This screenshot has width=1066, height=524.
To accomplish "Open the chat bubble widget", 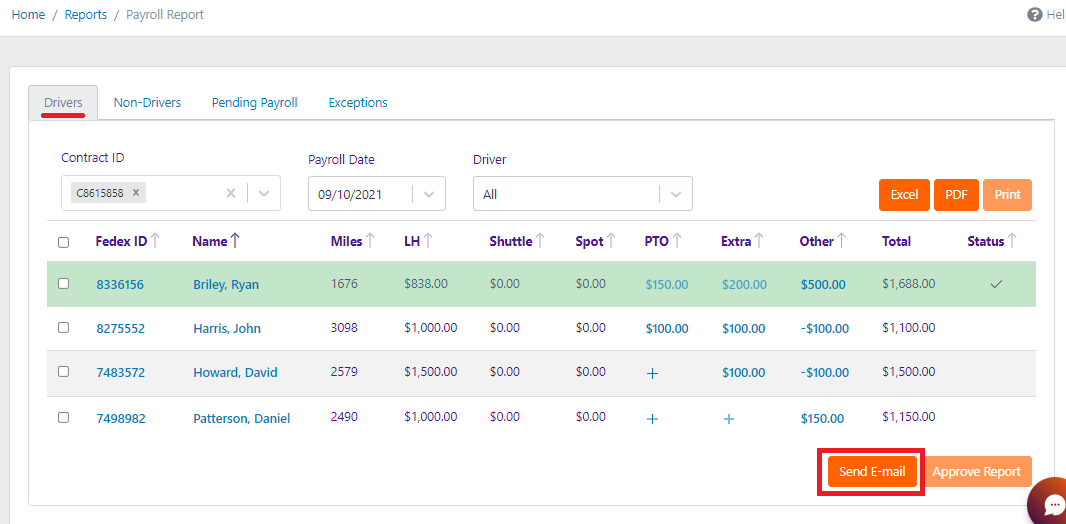I will (x=1052, y=504).
